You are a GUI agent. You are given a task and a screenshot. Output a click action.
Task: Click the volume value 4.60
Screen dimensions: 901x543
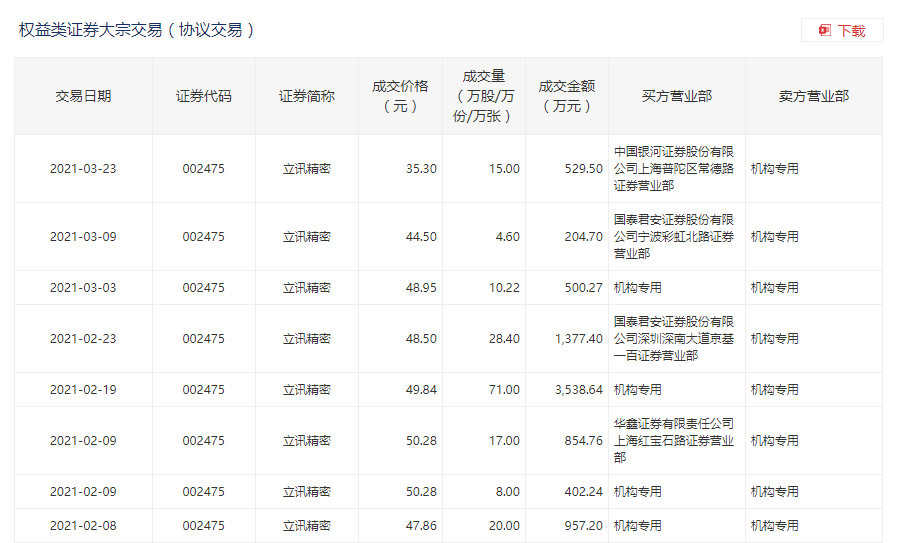coord(508,237)
